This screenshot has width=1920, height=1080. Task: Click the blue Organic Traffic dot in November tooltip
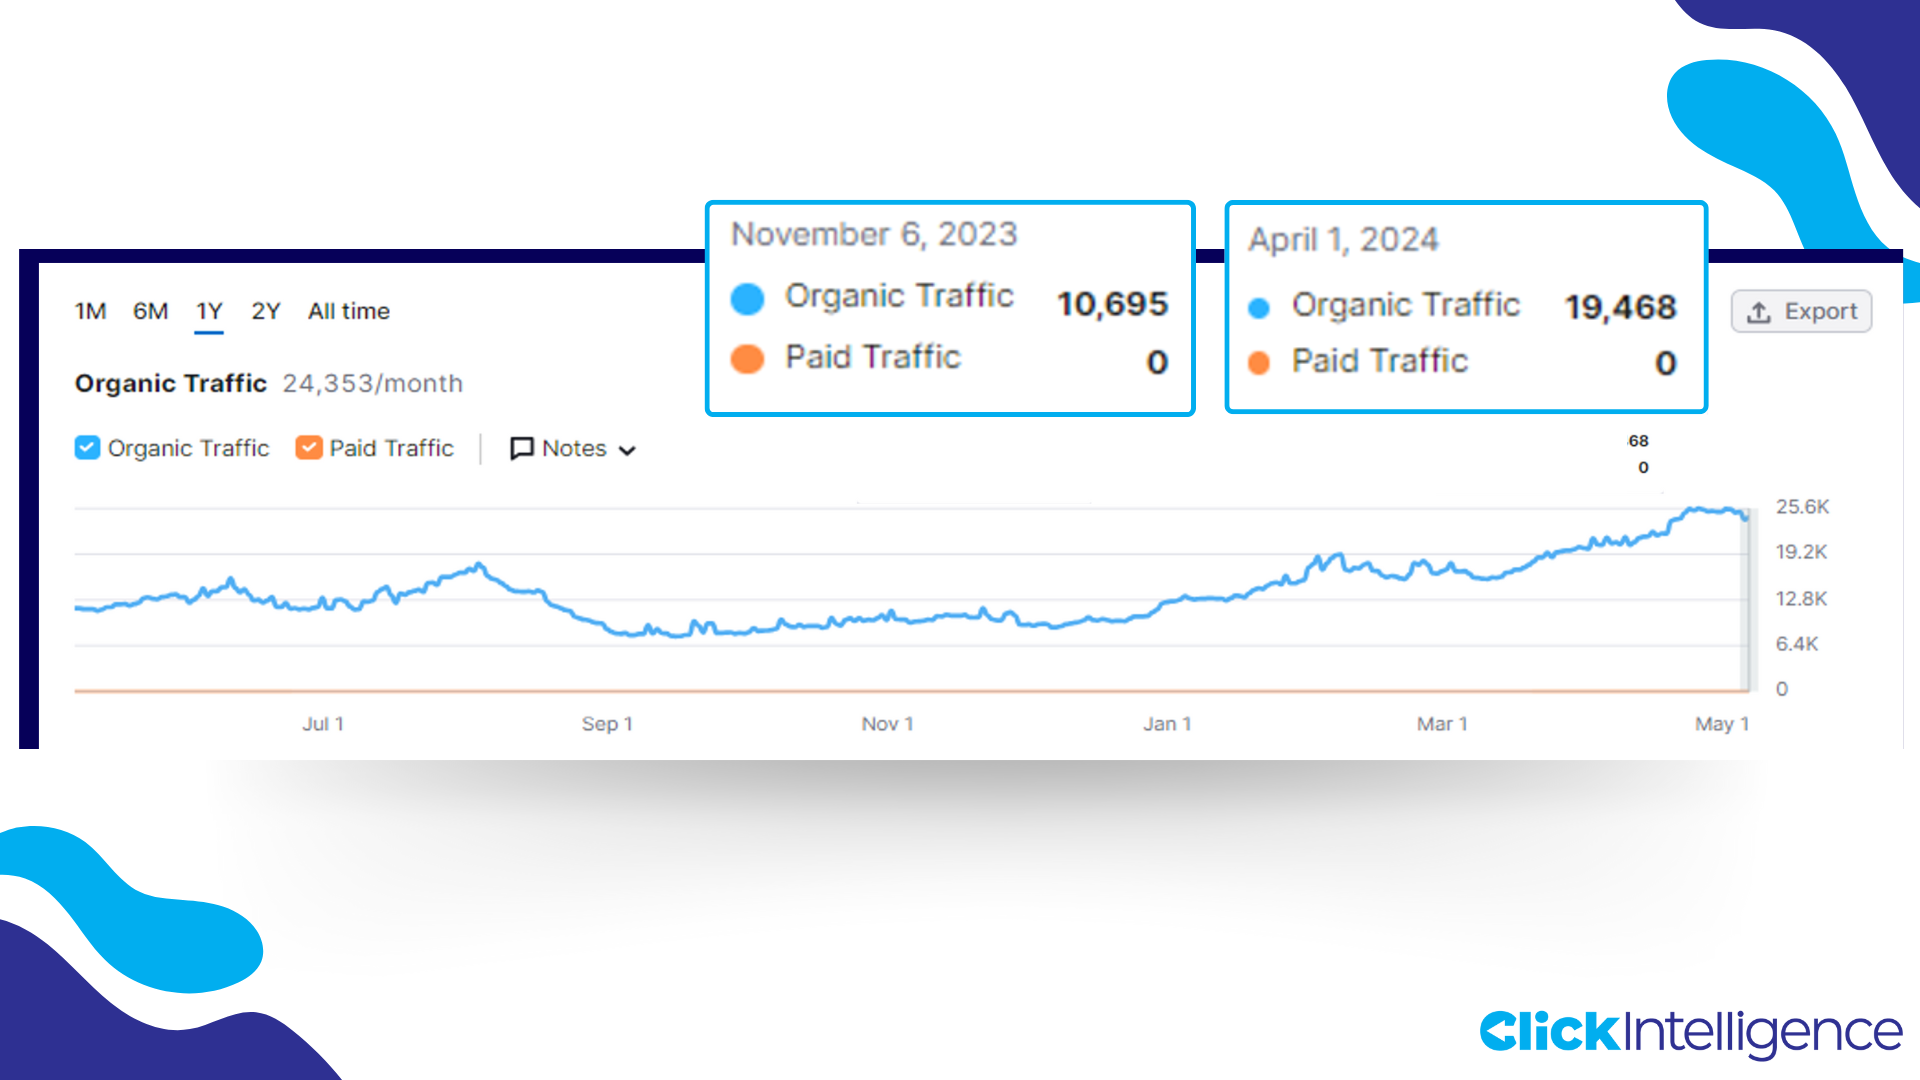click(x=747, y=298)
